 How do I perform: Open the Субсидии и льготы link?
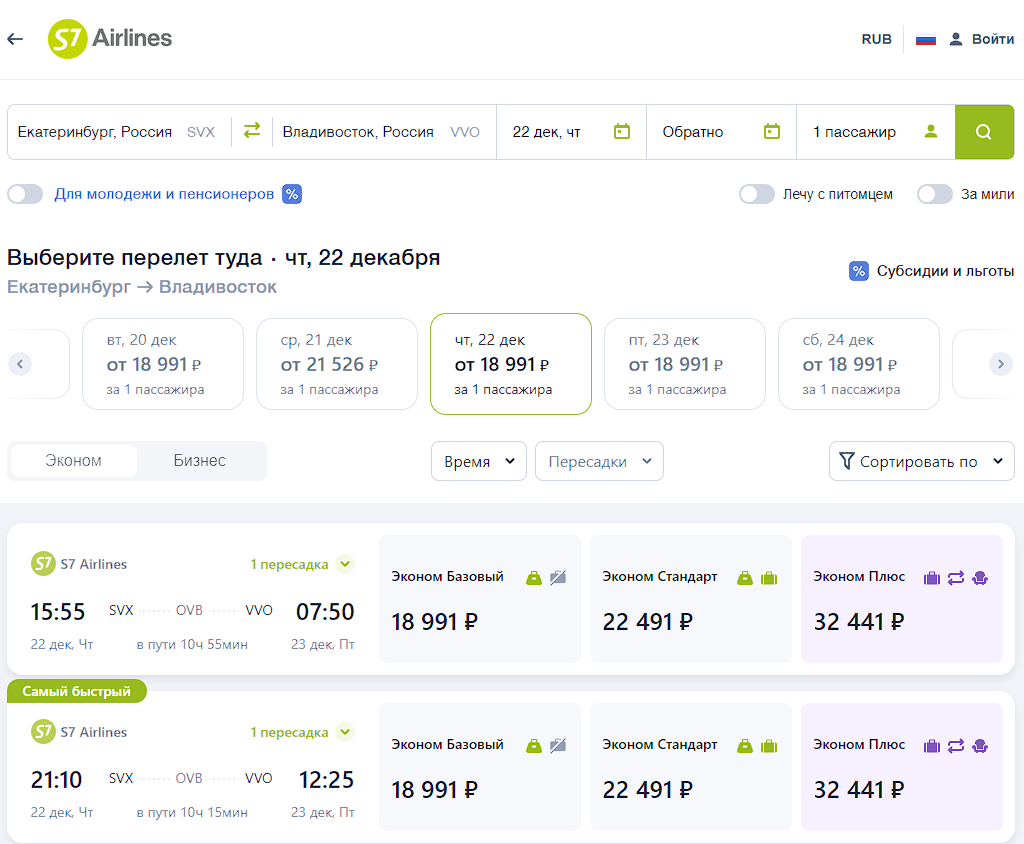[931, 271]
